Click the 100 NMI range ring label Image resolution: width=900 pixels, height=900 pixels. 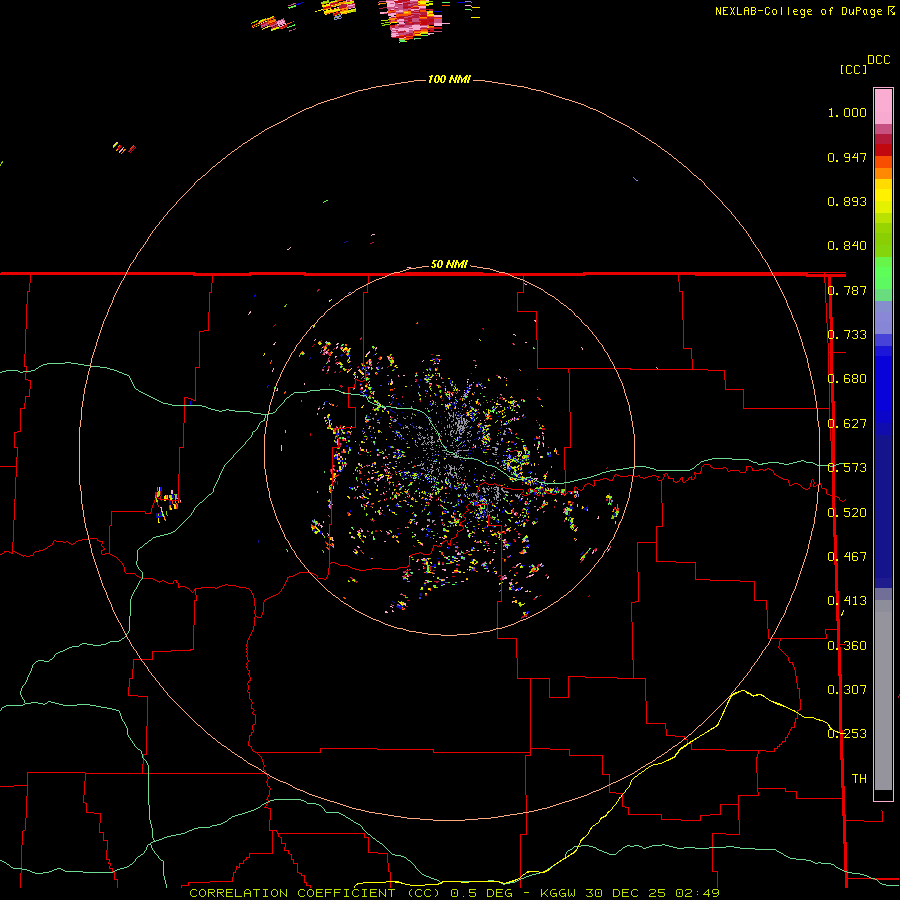[x=449, y=79]
